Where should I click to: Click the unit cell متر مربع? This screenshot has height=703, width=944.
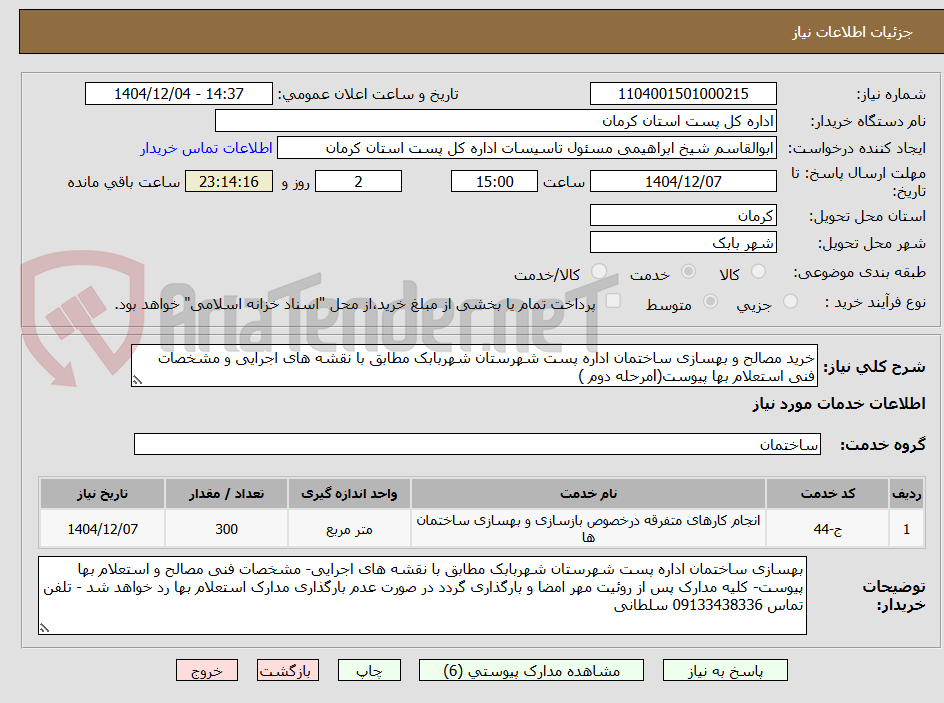click(349, 529)
